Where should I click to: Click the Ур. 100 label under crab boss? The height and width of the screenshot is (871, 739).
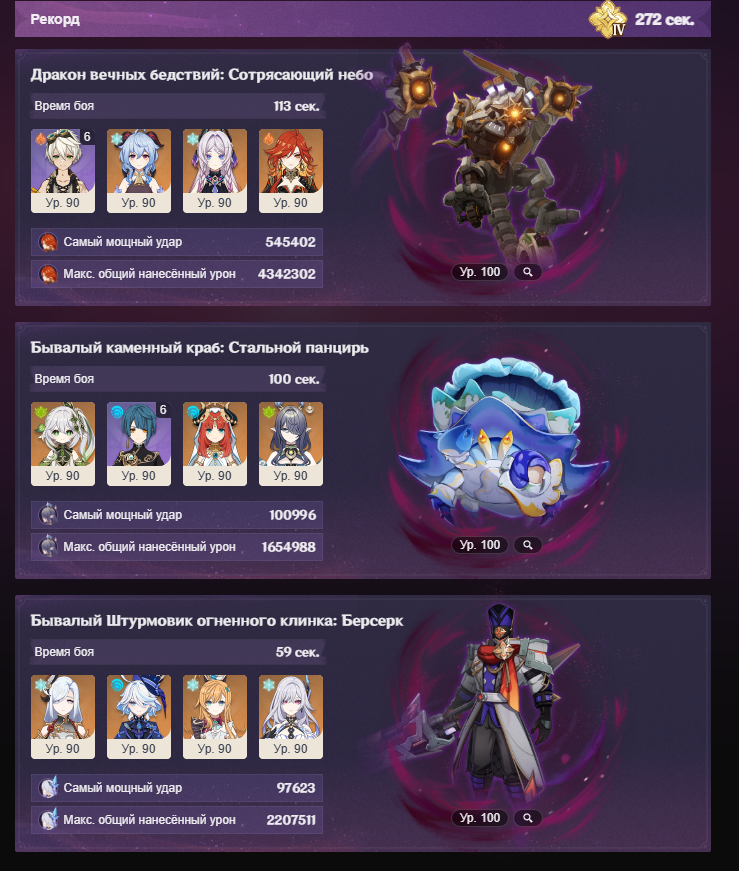[480, 545]
